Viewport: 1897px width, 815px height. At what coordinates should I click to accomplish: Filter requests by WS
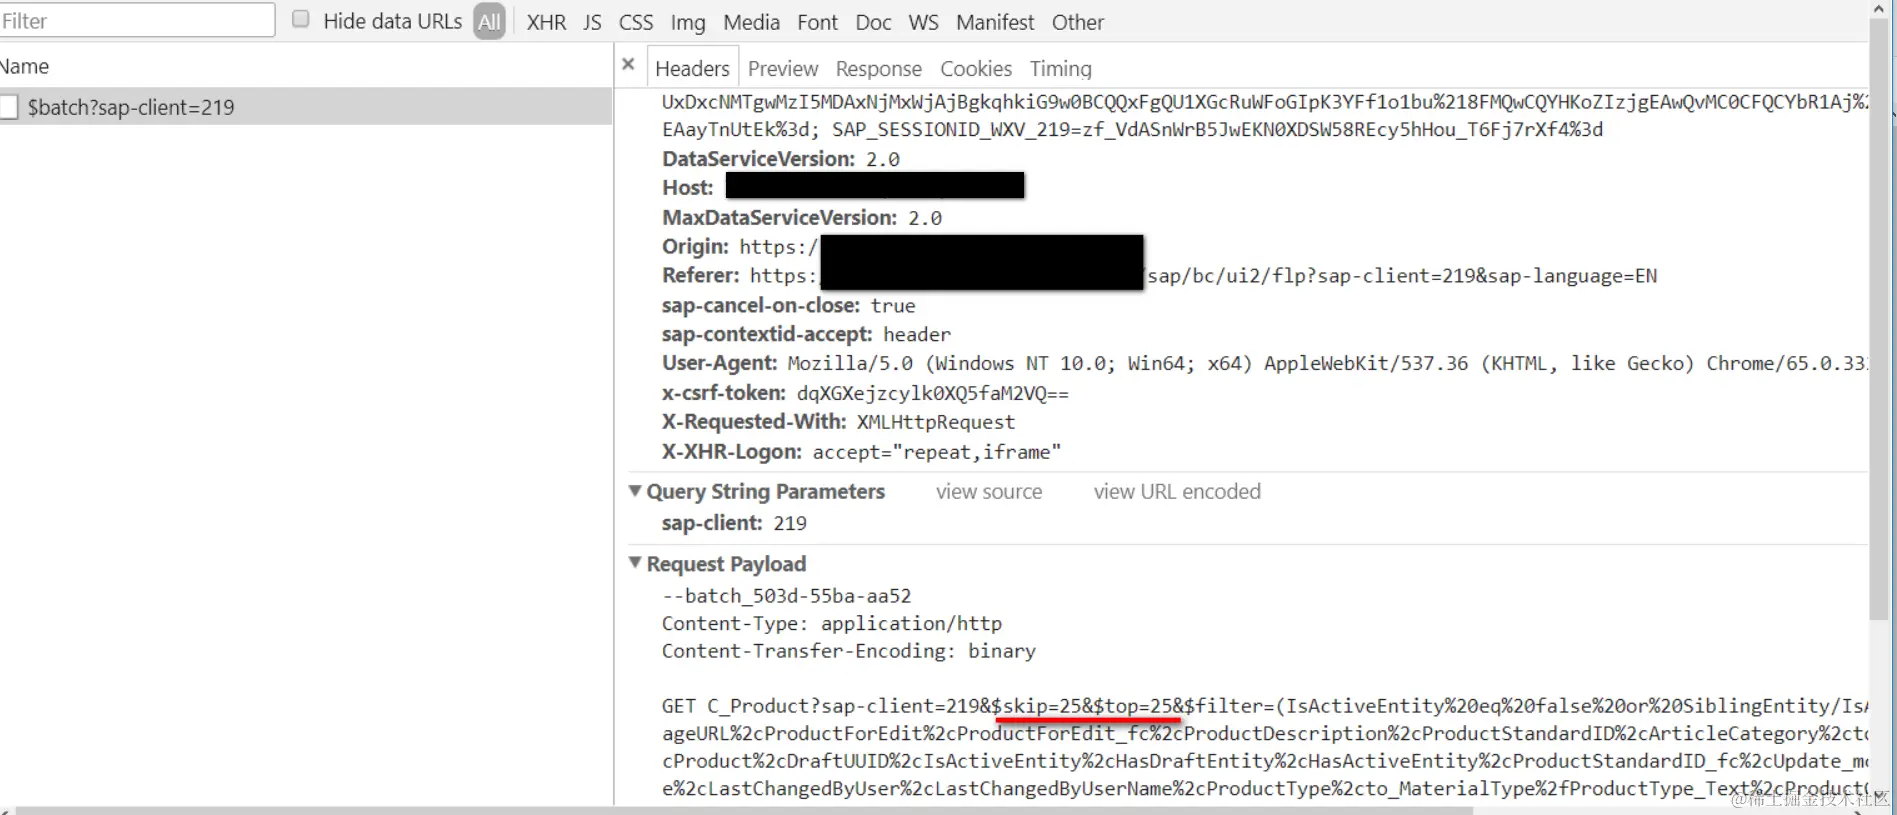pyautogui.click(x=923, y=22)
